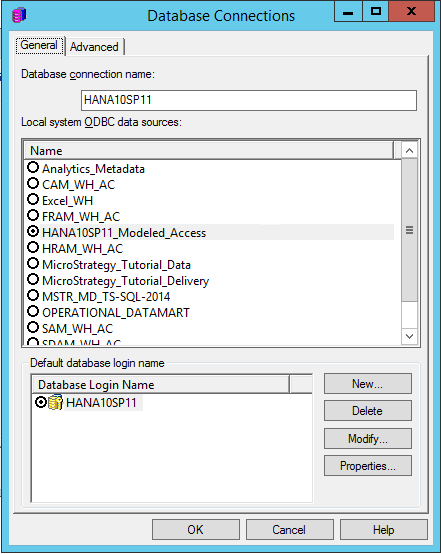Confirm with the OK button
The image size is (441, 554).
tap(196, 530)
